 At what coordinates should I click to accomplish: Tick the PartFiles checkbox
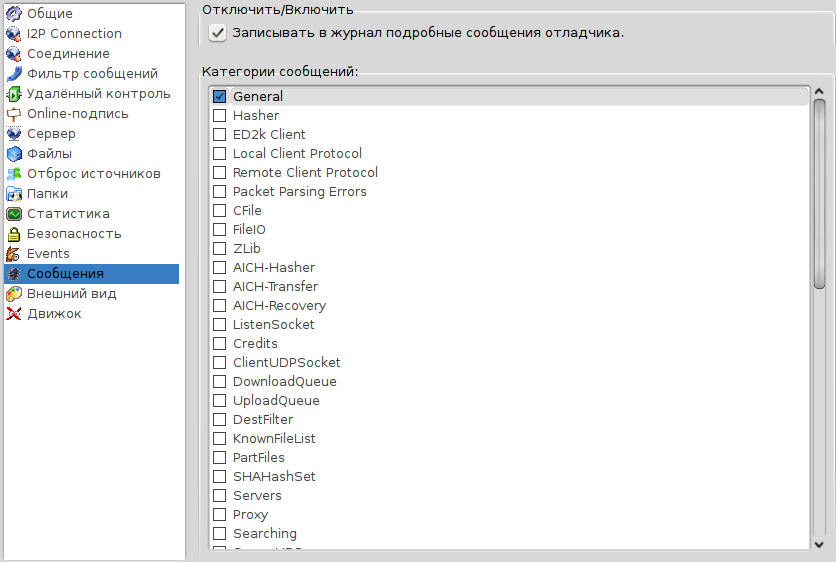click(x=219, y=457)
